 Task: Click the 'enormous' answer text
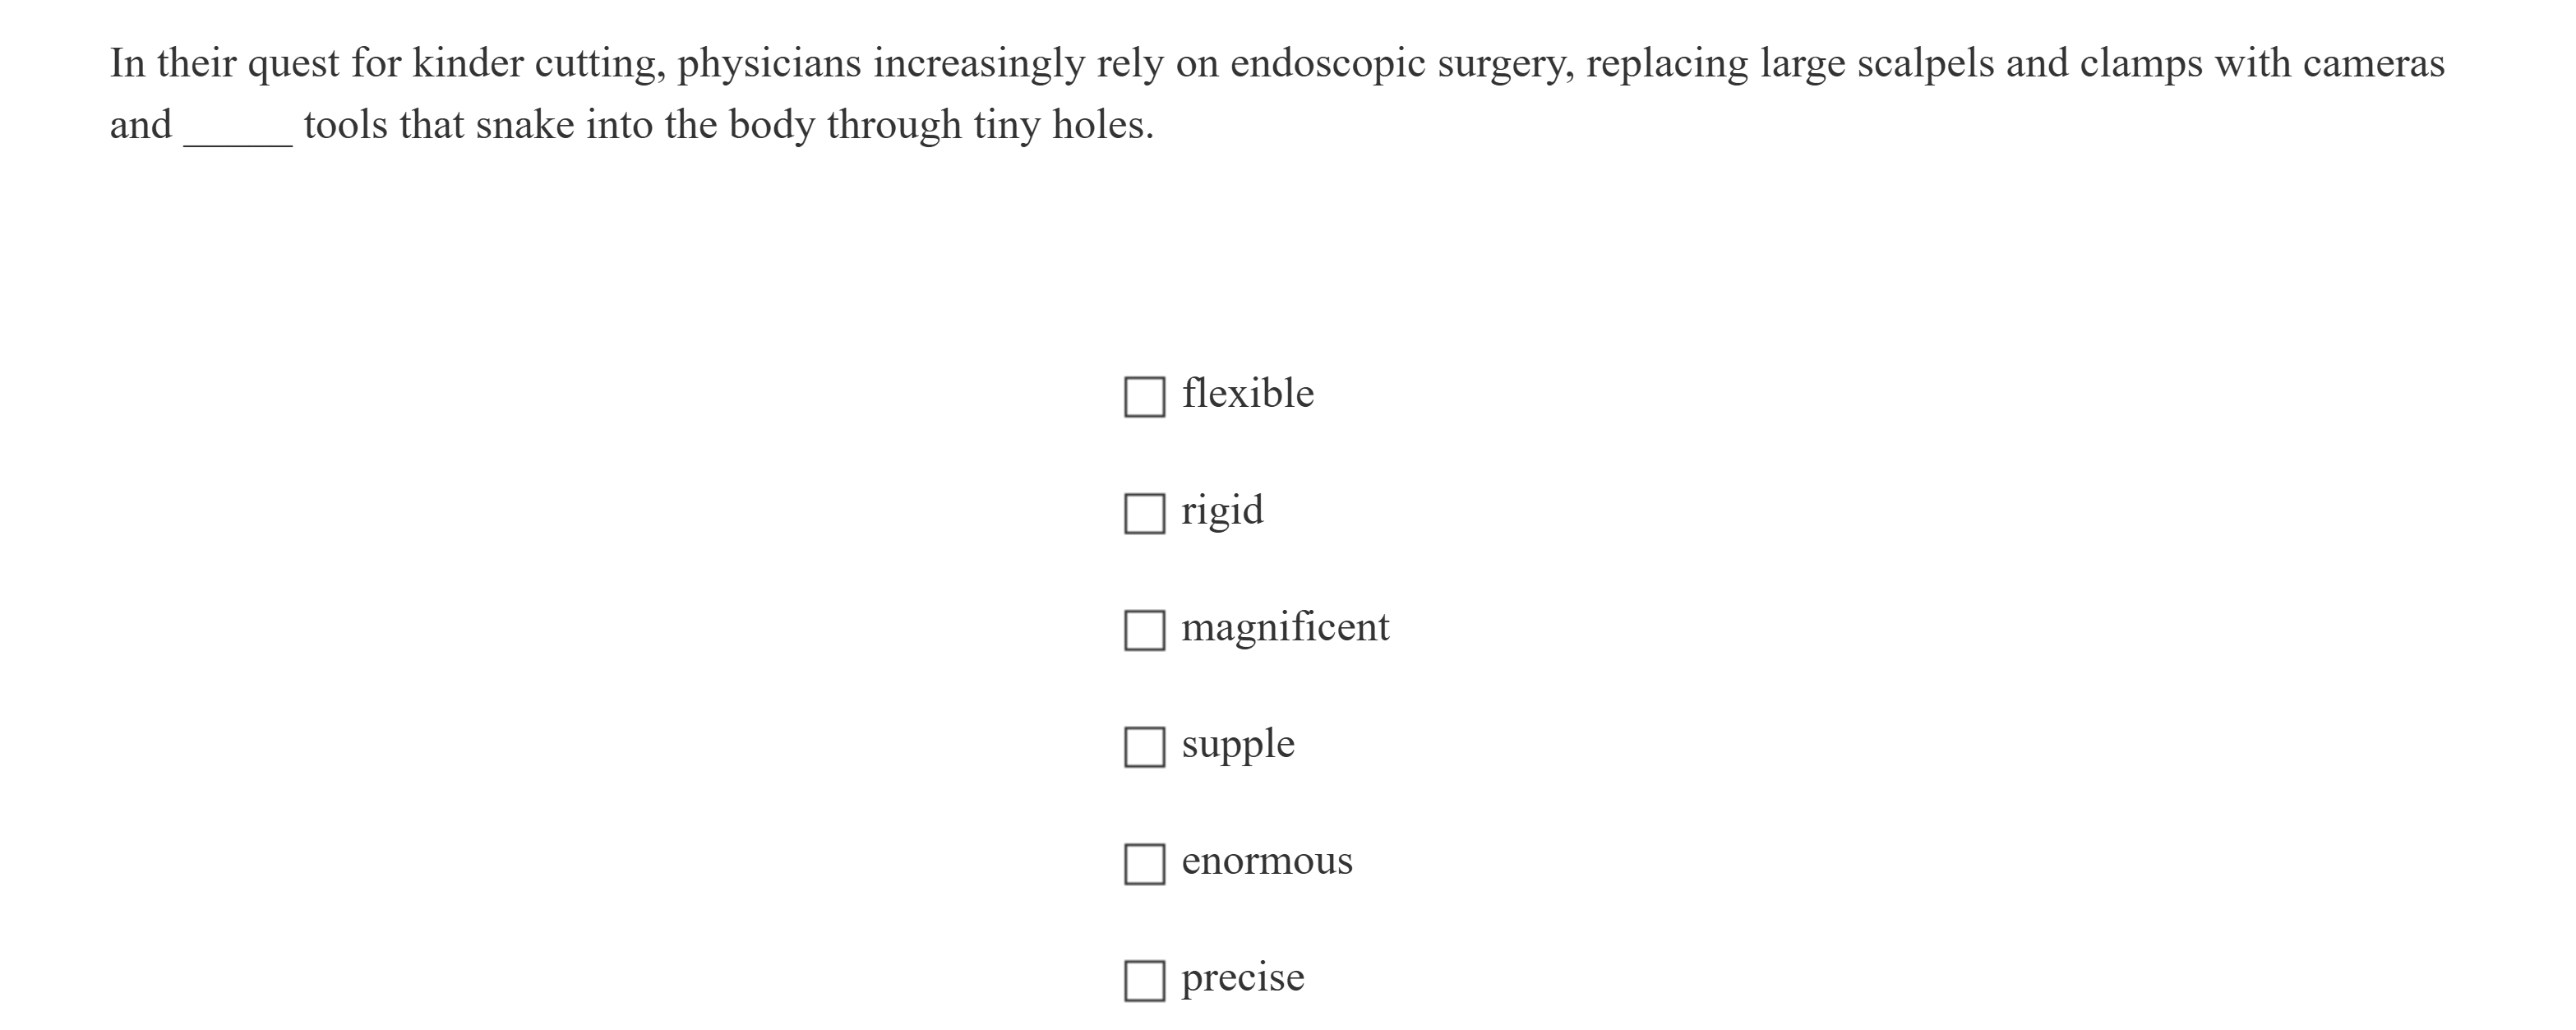1267,861
